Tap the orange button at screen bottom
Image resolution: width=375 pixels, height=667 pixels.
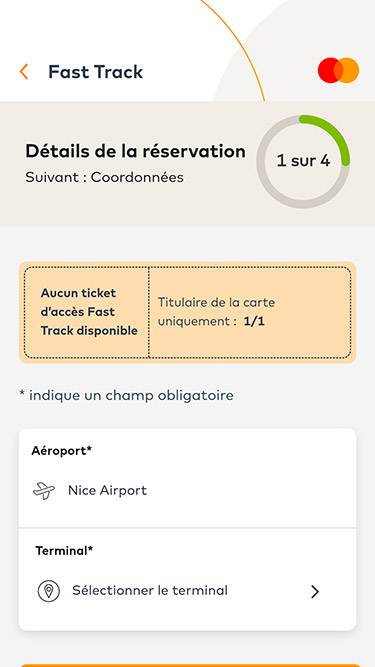click(x=187, y=665)
